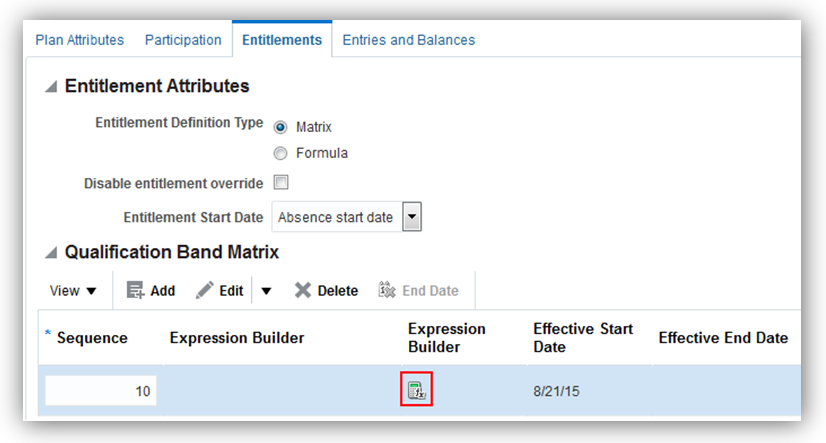
Task: Switch to the Participation tab
Action: (x=183, y=40)
